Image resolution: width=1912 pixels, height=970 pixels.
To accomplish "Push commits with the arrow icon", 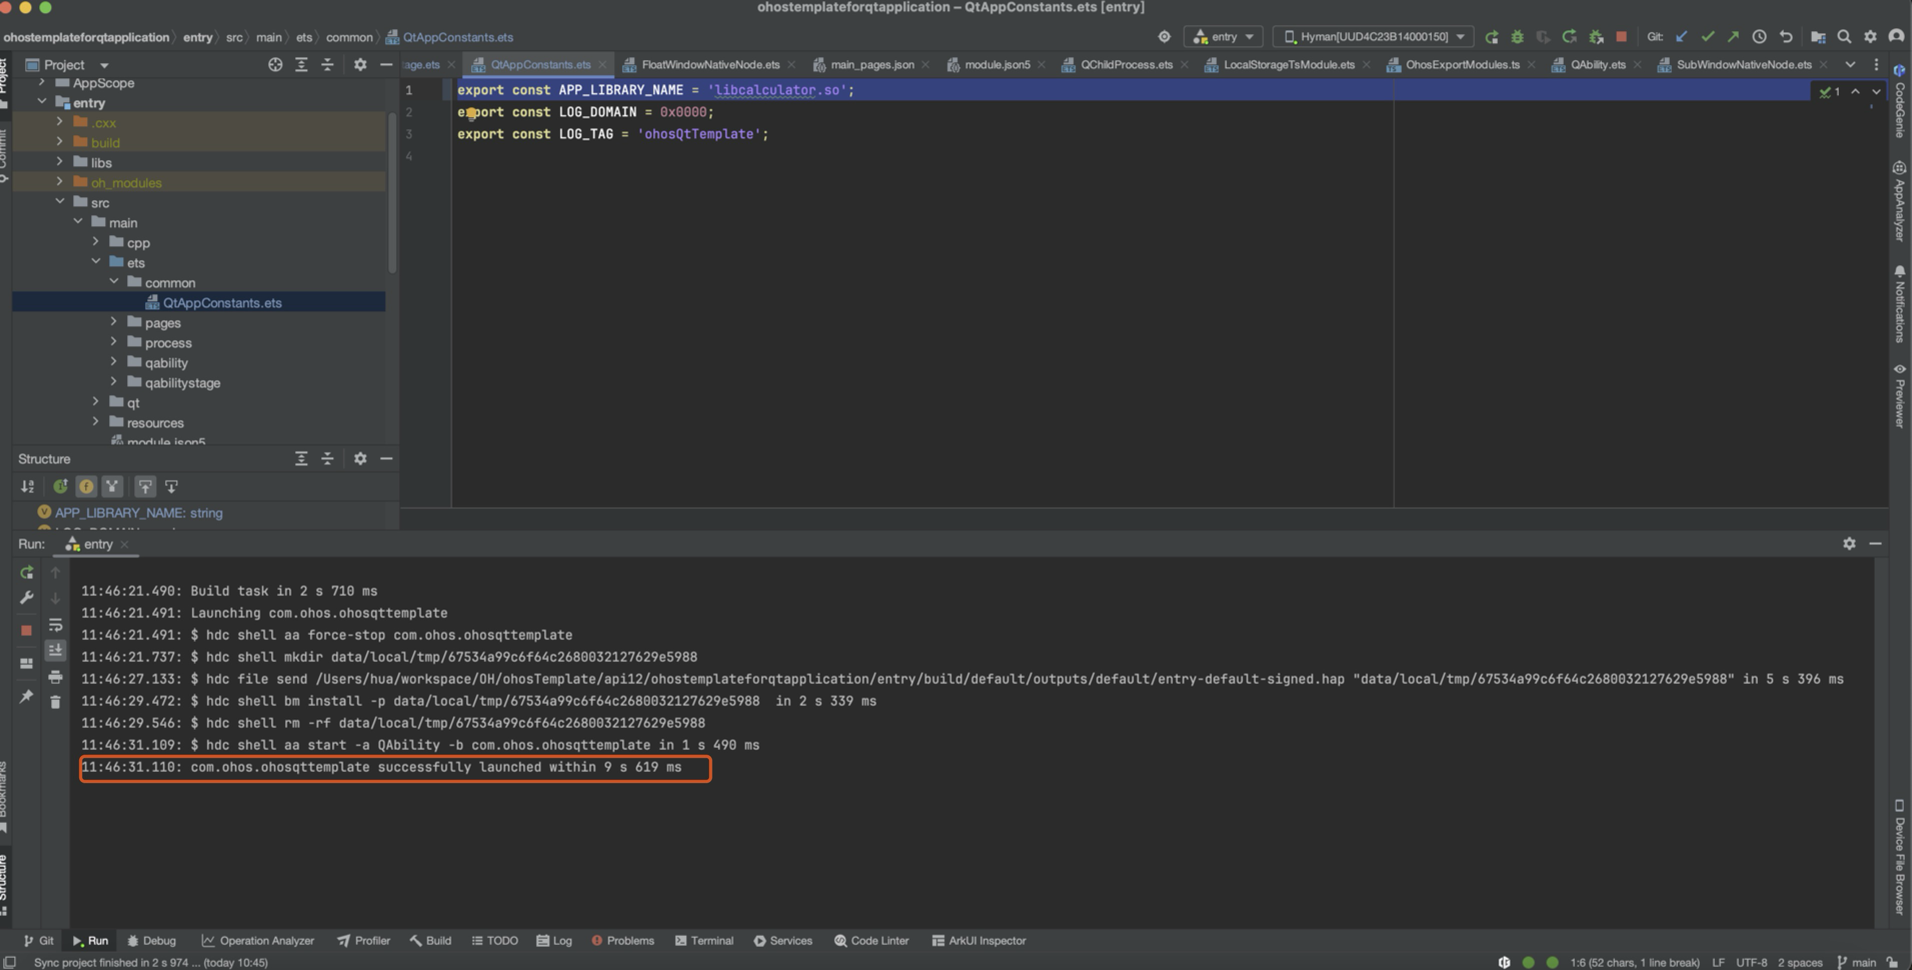I will point(1734,36).
